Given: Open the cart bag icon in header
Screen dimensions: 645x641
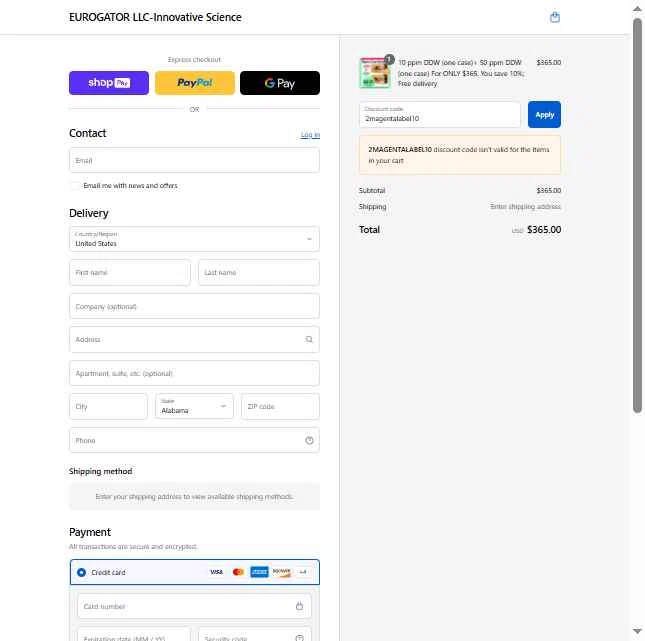Looking at the screenshot, I should (x=555, y=17).
